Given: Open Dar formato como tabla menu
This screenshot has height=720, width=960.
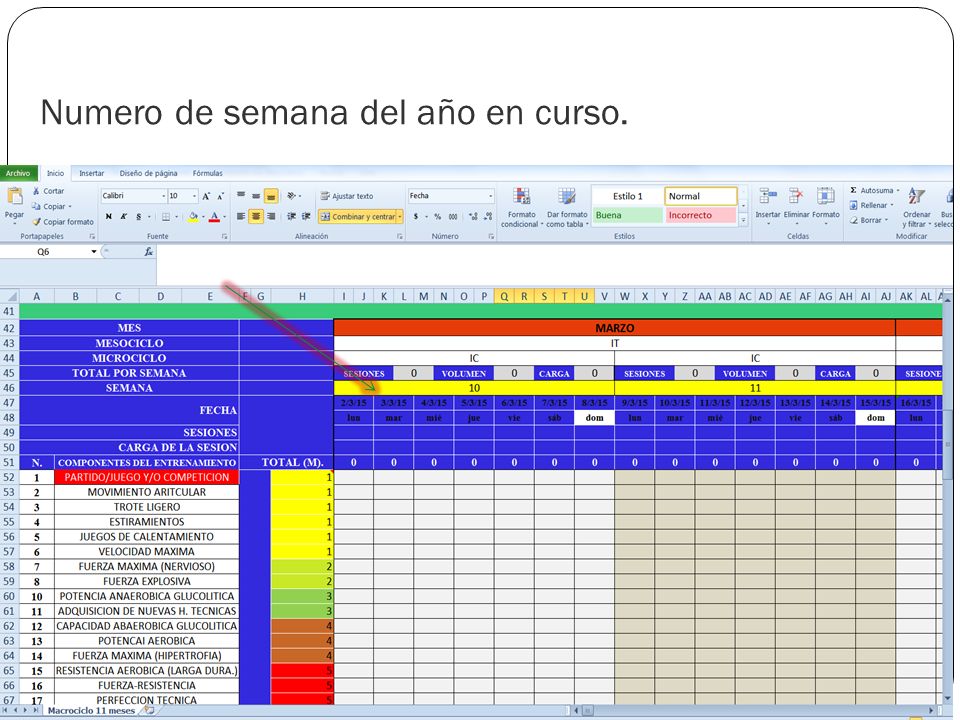Looking at the screenshot, I should (x=567, y=208).
